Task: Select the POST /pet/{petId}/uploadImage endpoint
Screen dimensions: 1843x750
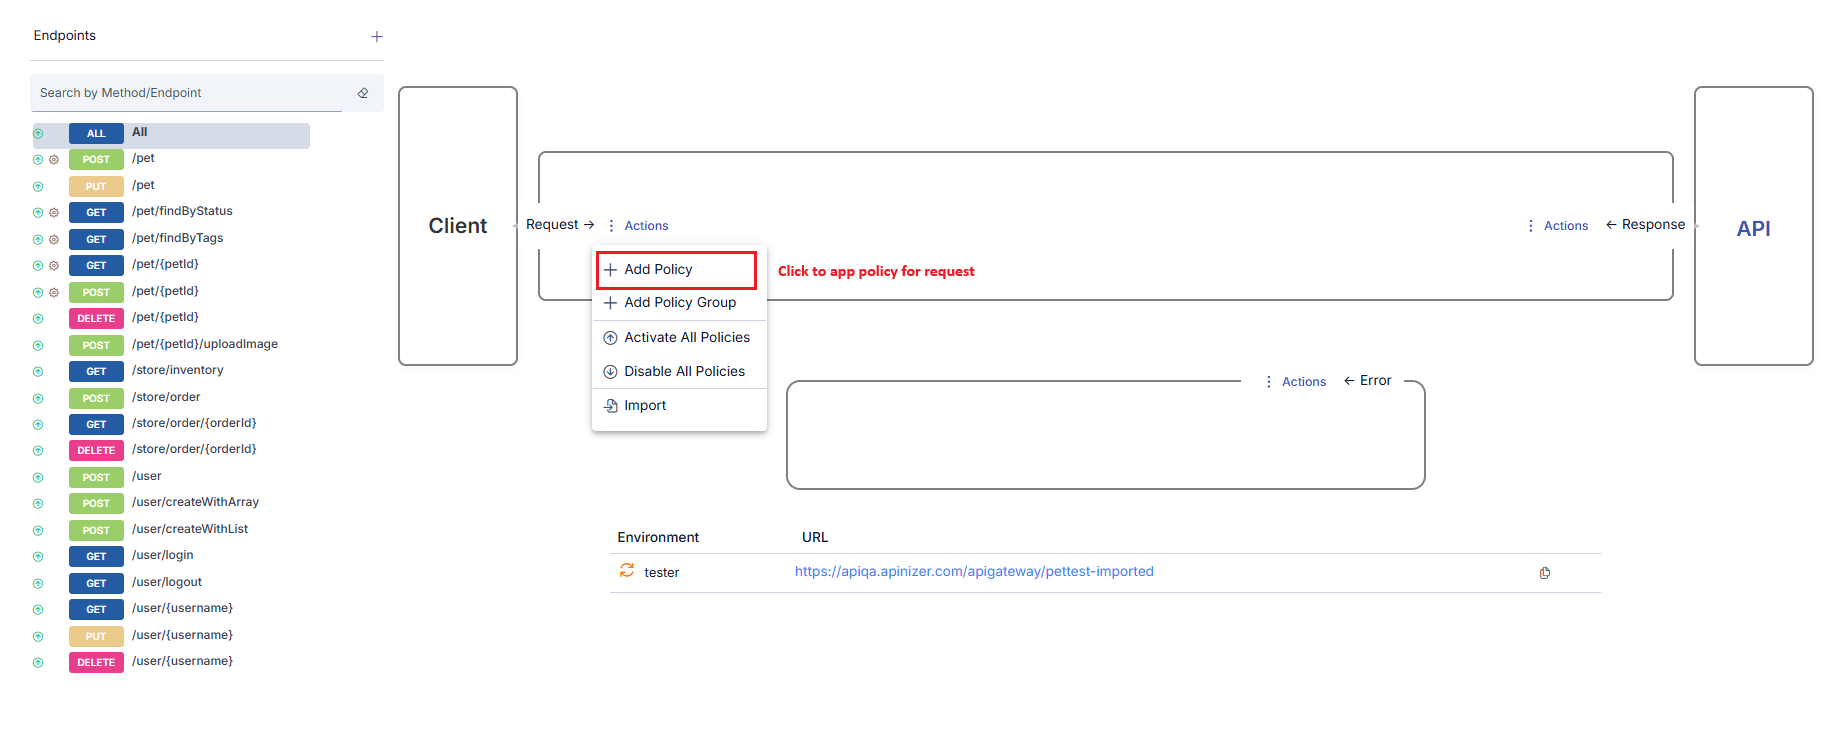Action: tap(204, 345)
